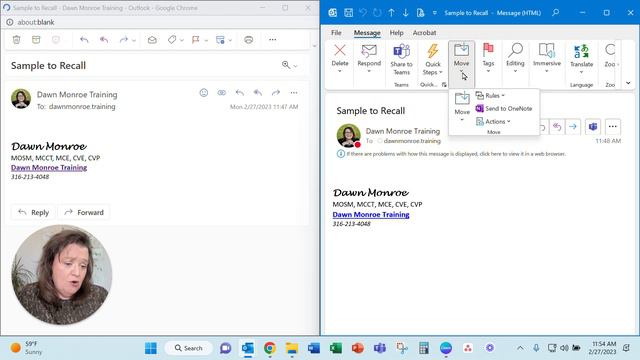
Task: Expand Actions submenu in Move dropdown
Action: [x=493, y=122]
